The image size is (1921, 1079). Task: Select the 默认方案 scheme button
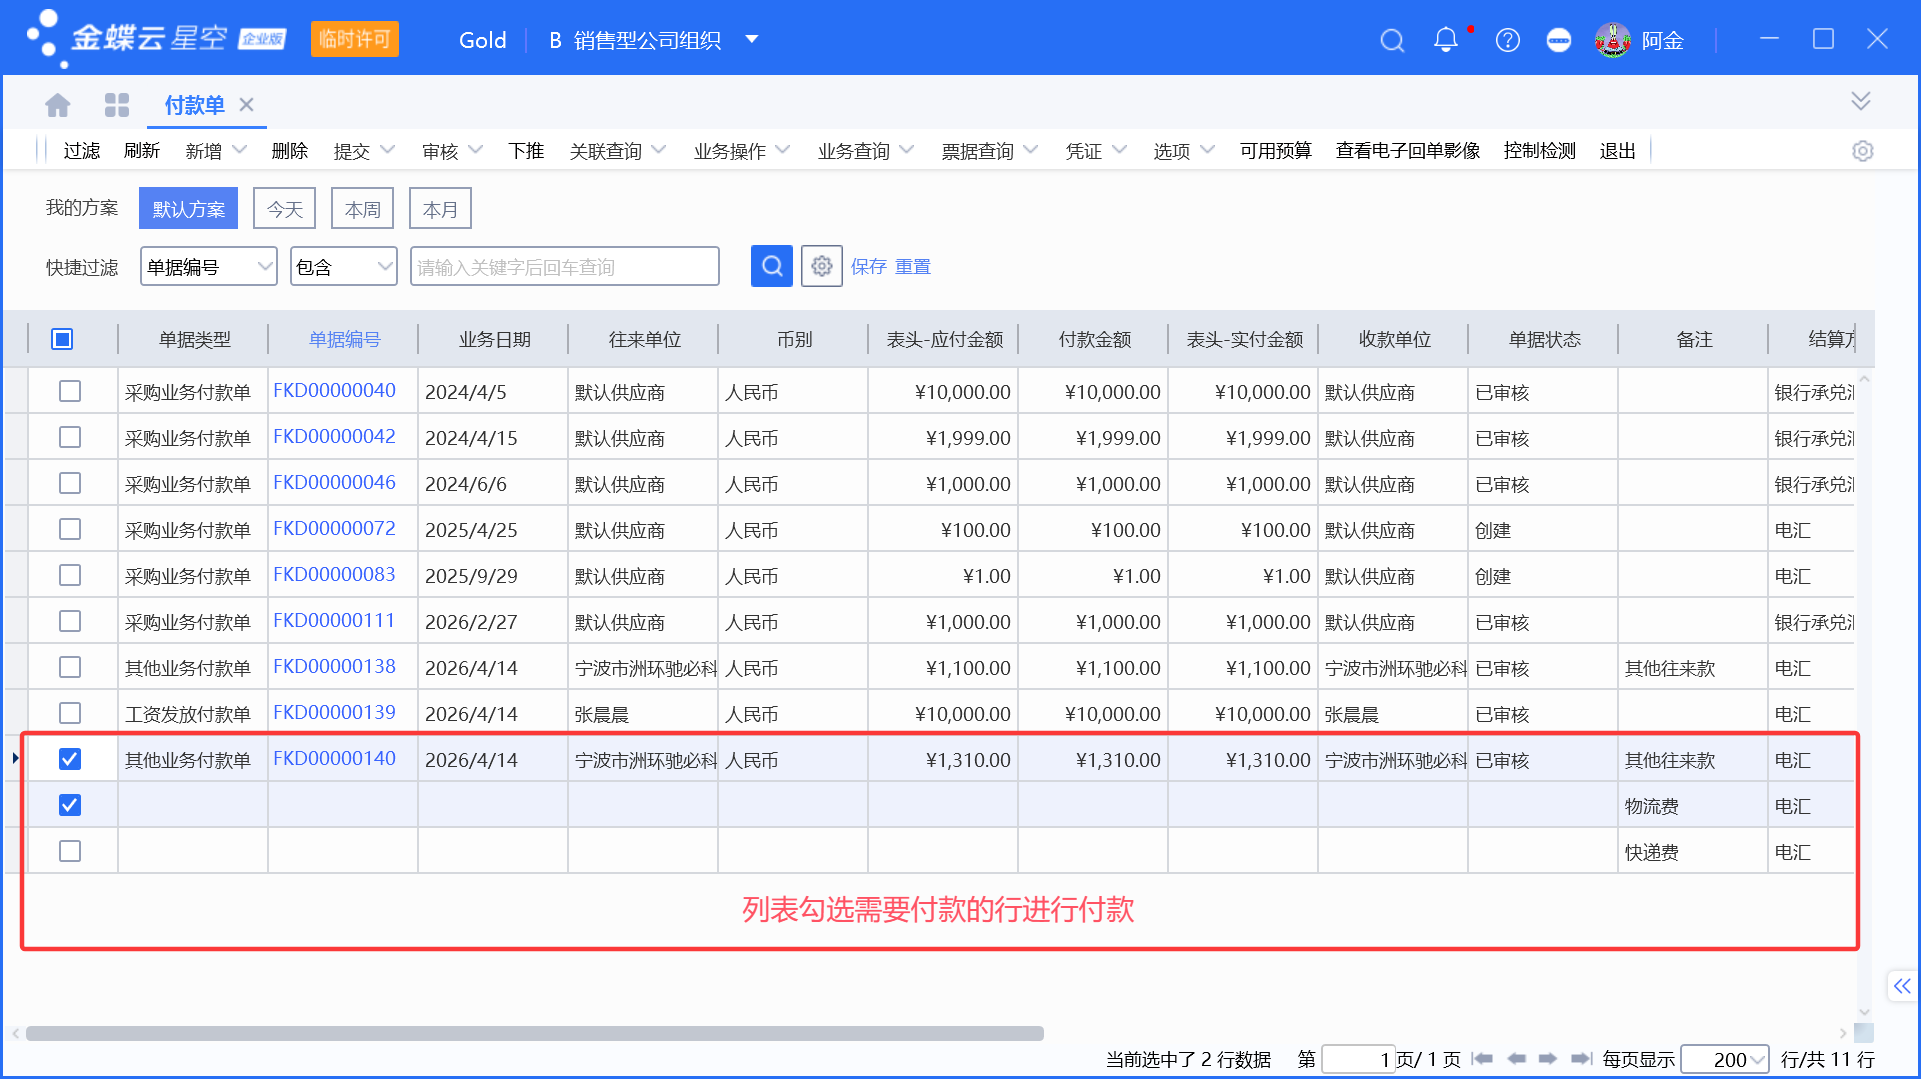[188, 208]
